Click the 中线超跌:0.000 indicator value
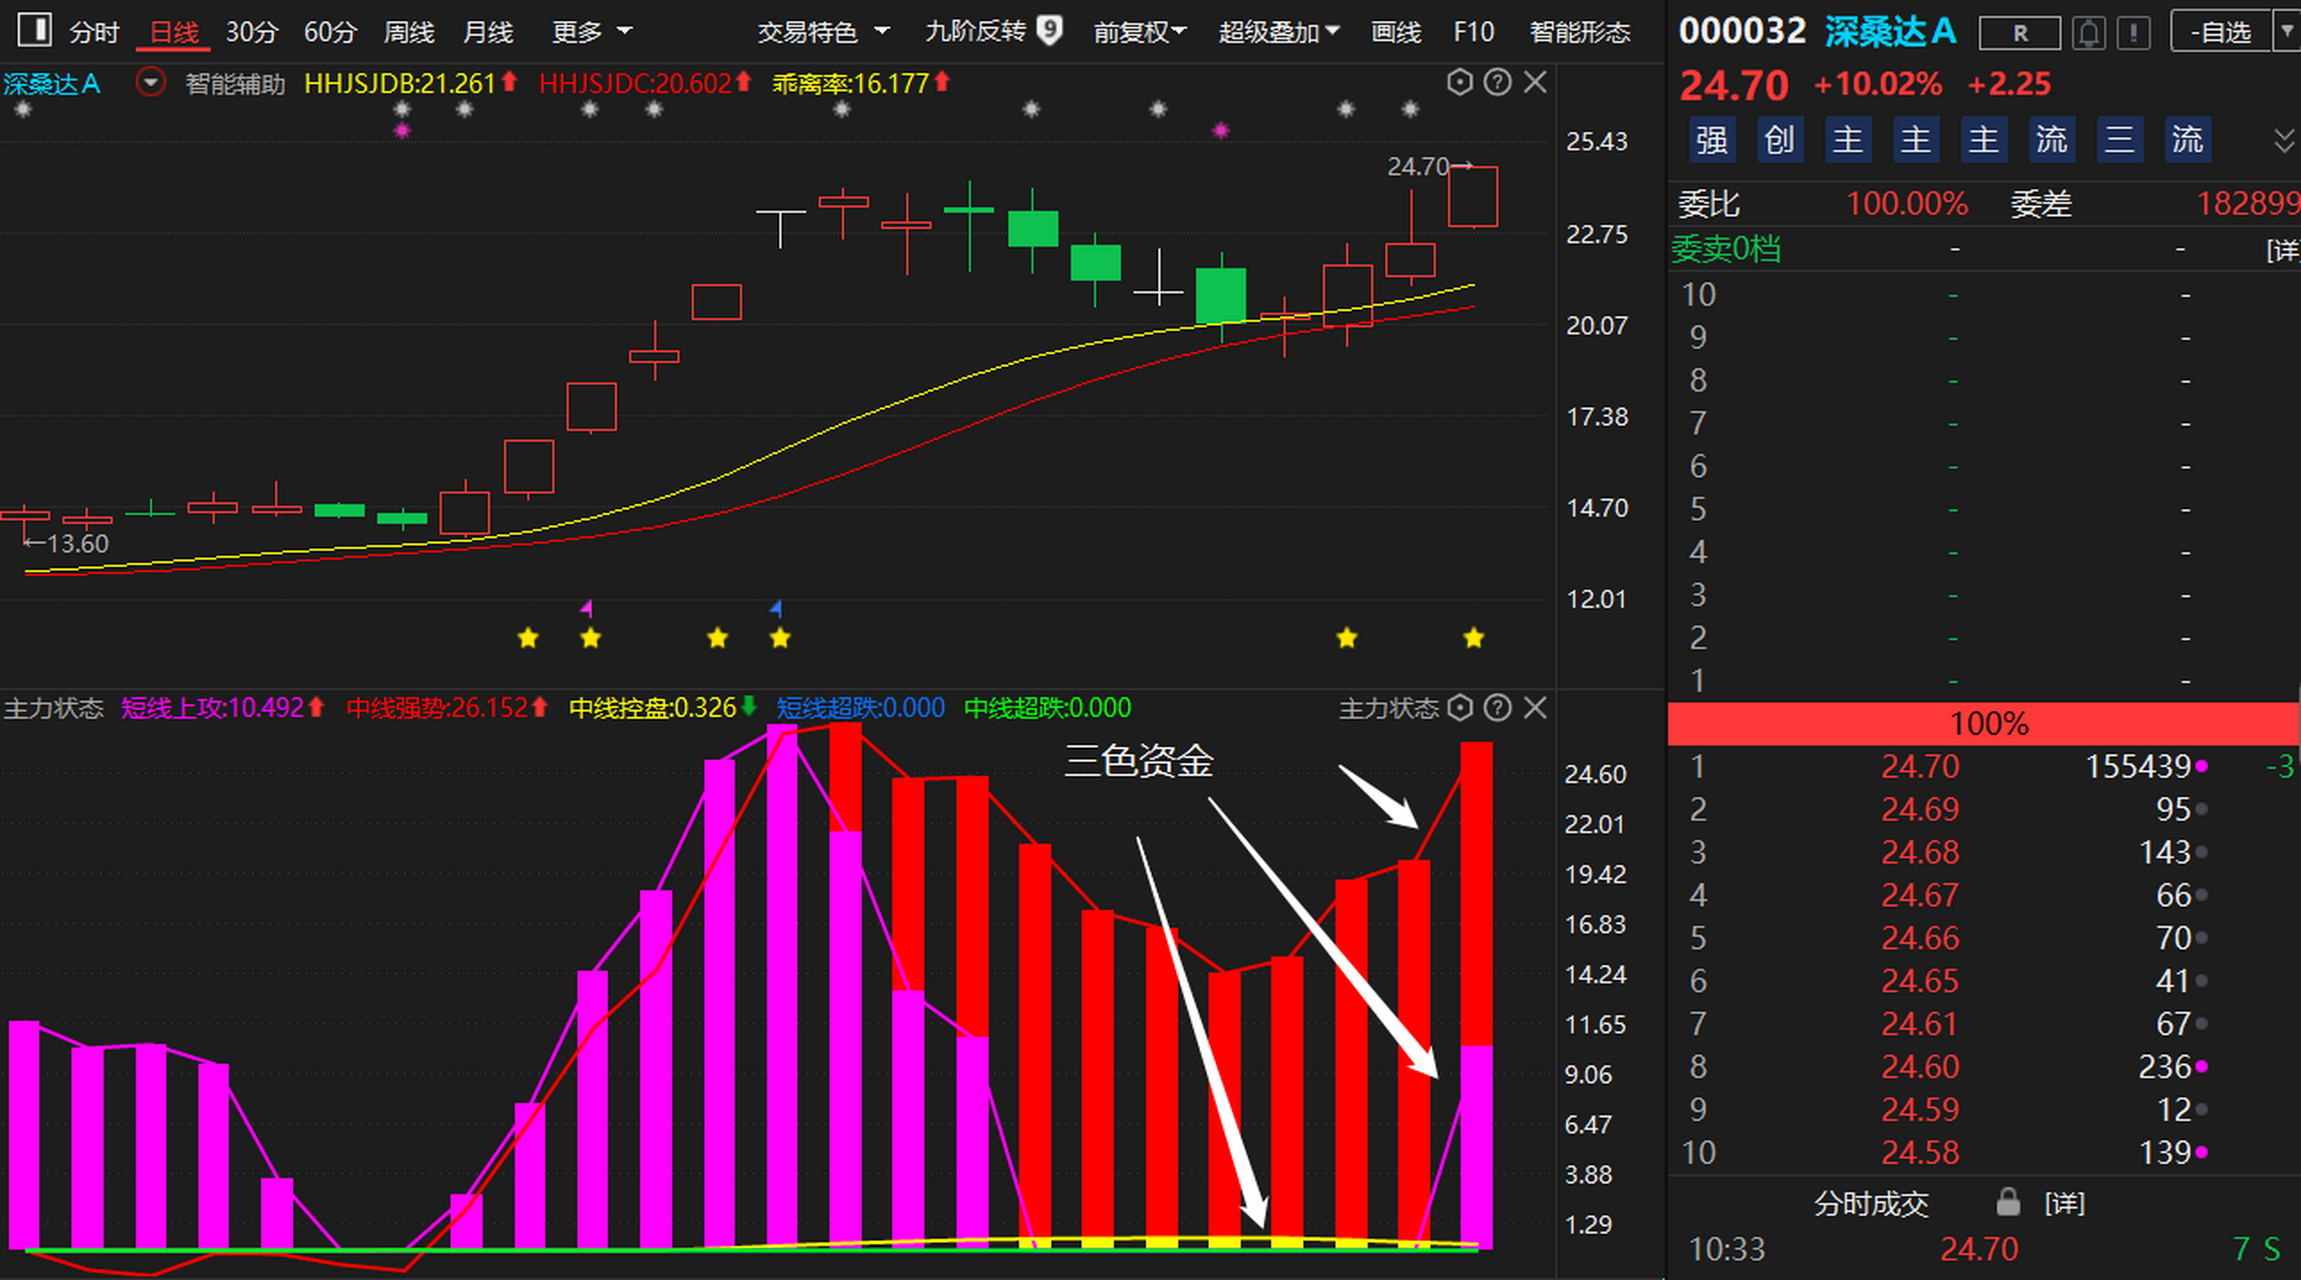The image size is (2301, 1280). click(x=1047, y=708)
